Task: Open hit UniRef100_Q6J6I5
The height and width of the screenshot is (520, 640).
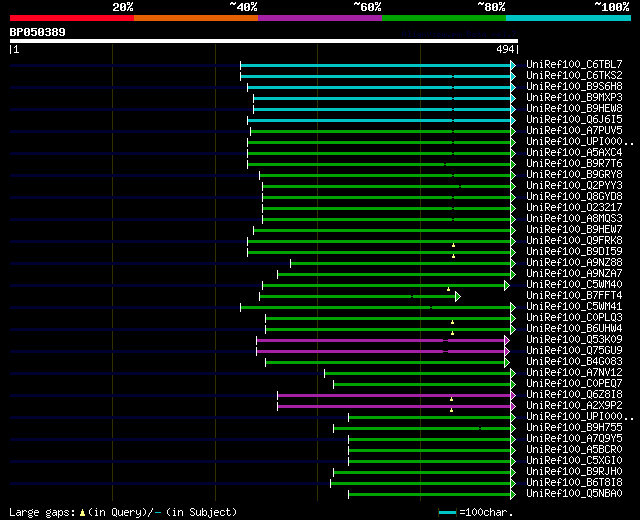Action: tap(574, 120)
